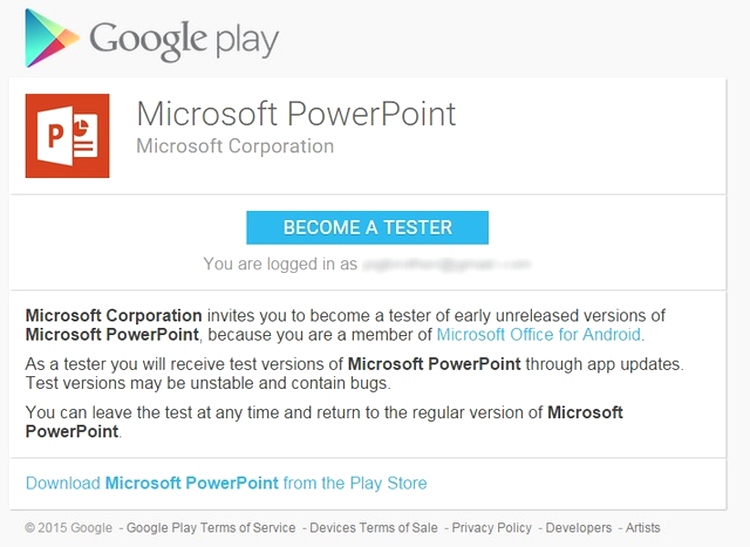Click the 'You are logged in as' label
This screenshot has width=750, height=547.
pos(280,264)
